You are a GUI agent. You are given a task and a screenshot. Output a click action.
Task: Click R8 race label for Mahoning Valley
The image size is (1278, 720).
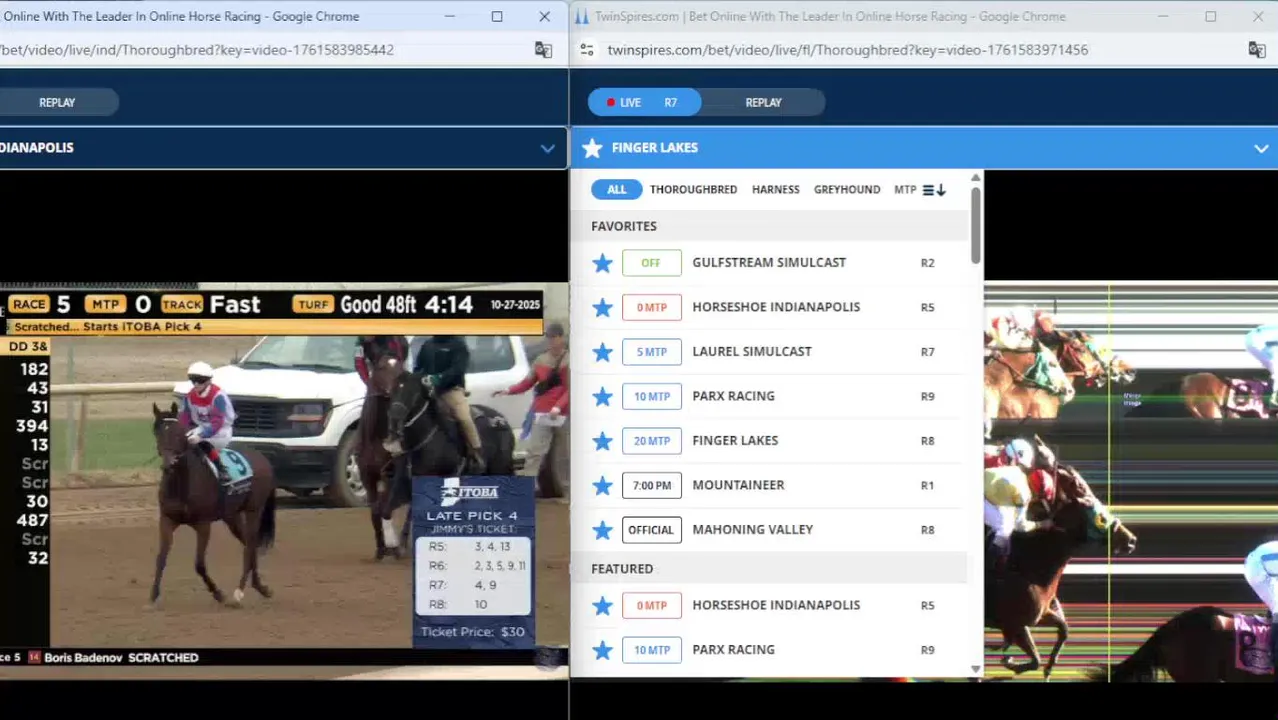point(927,530)
